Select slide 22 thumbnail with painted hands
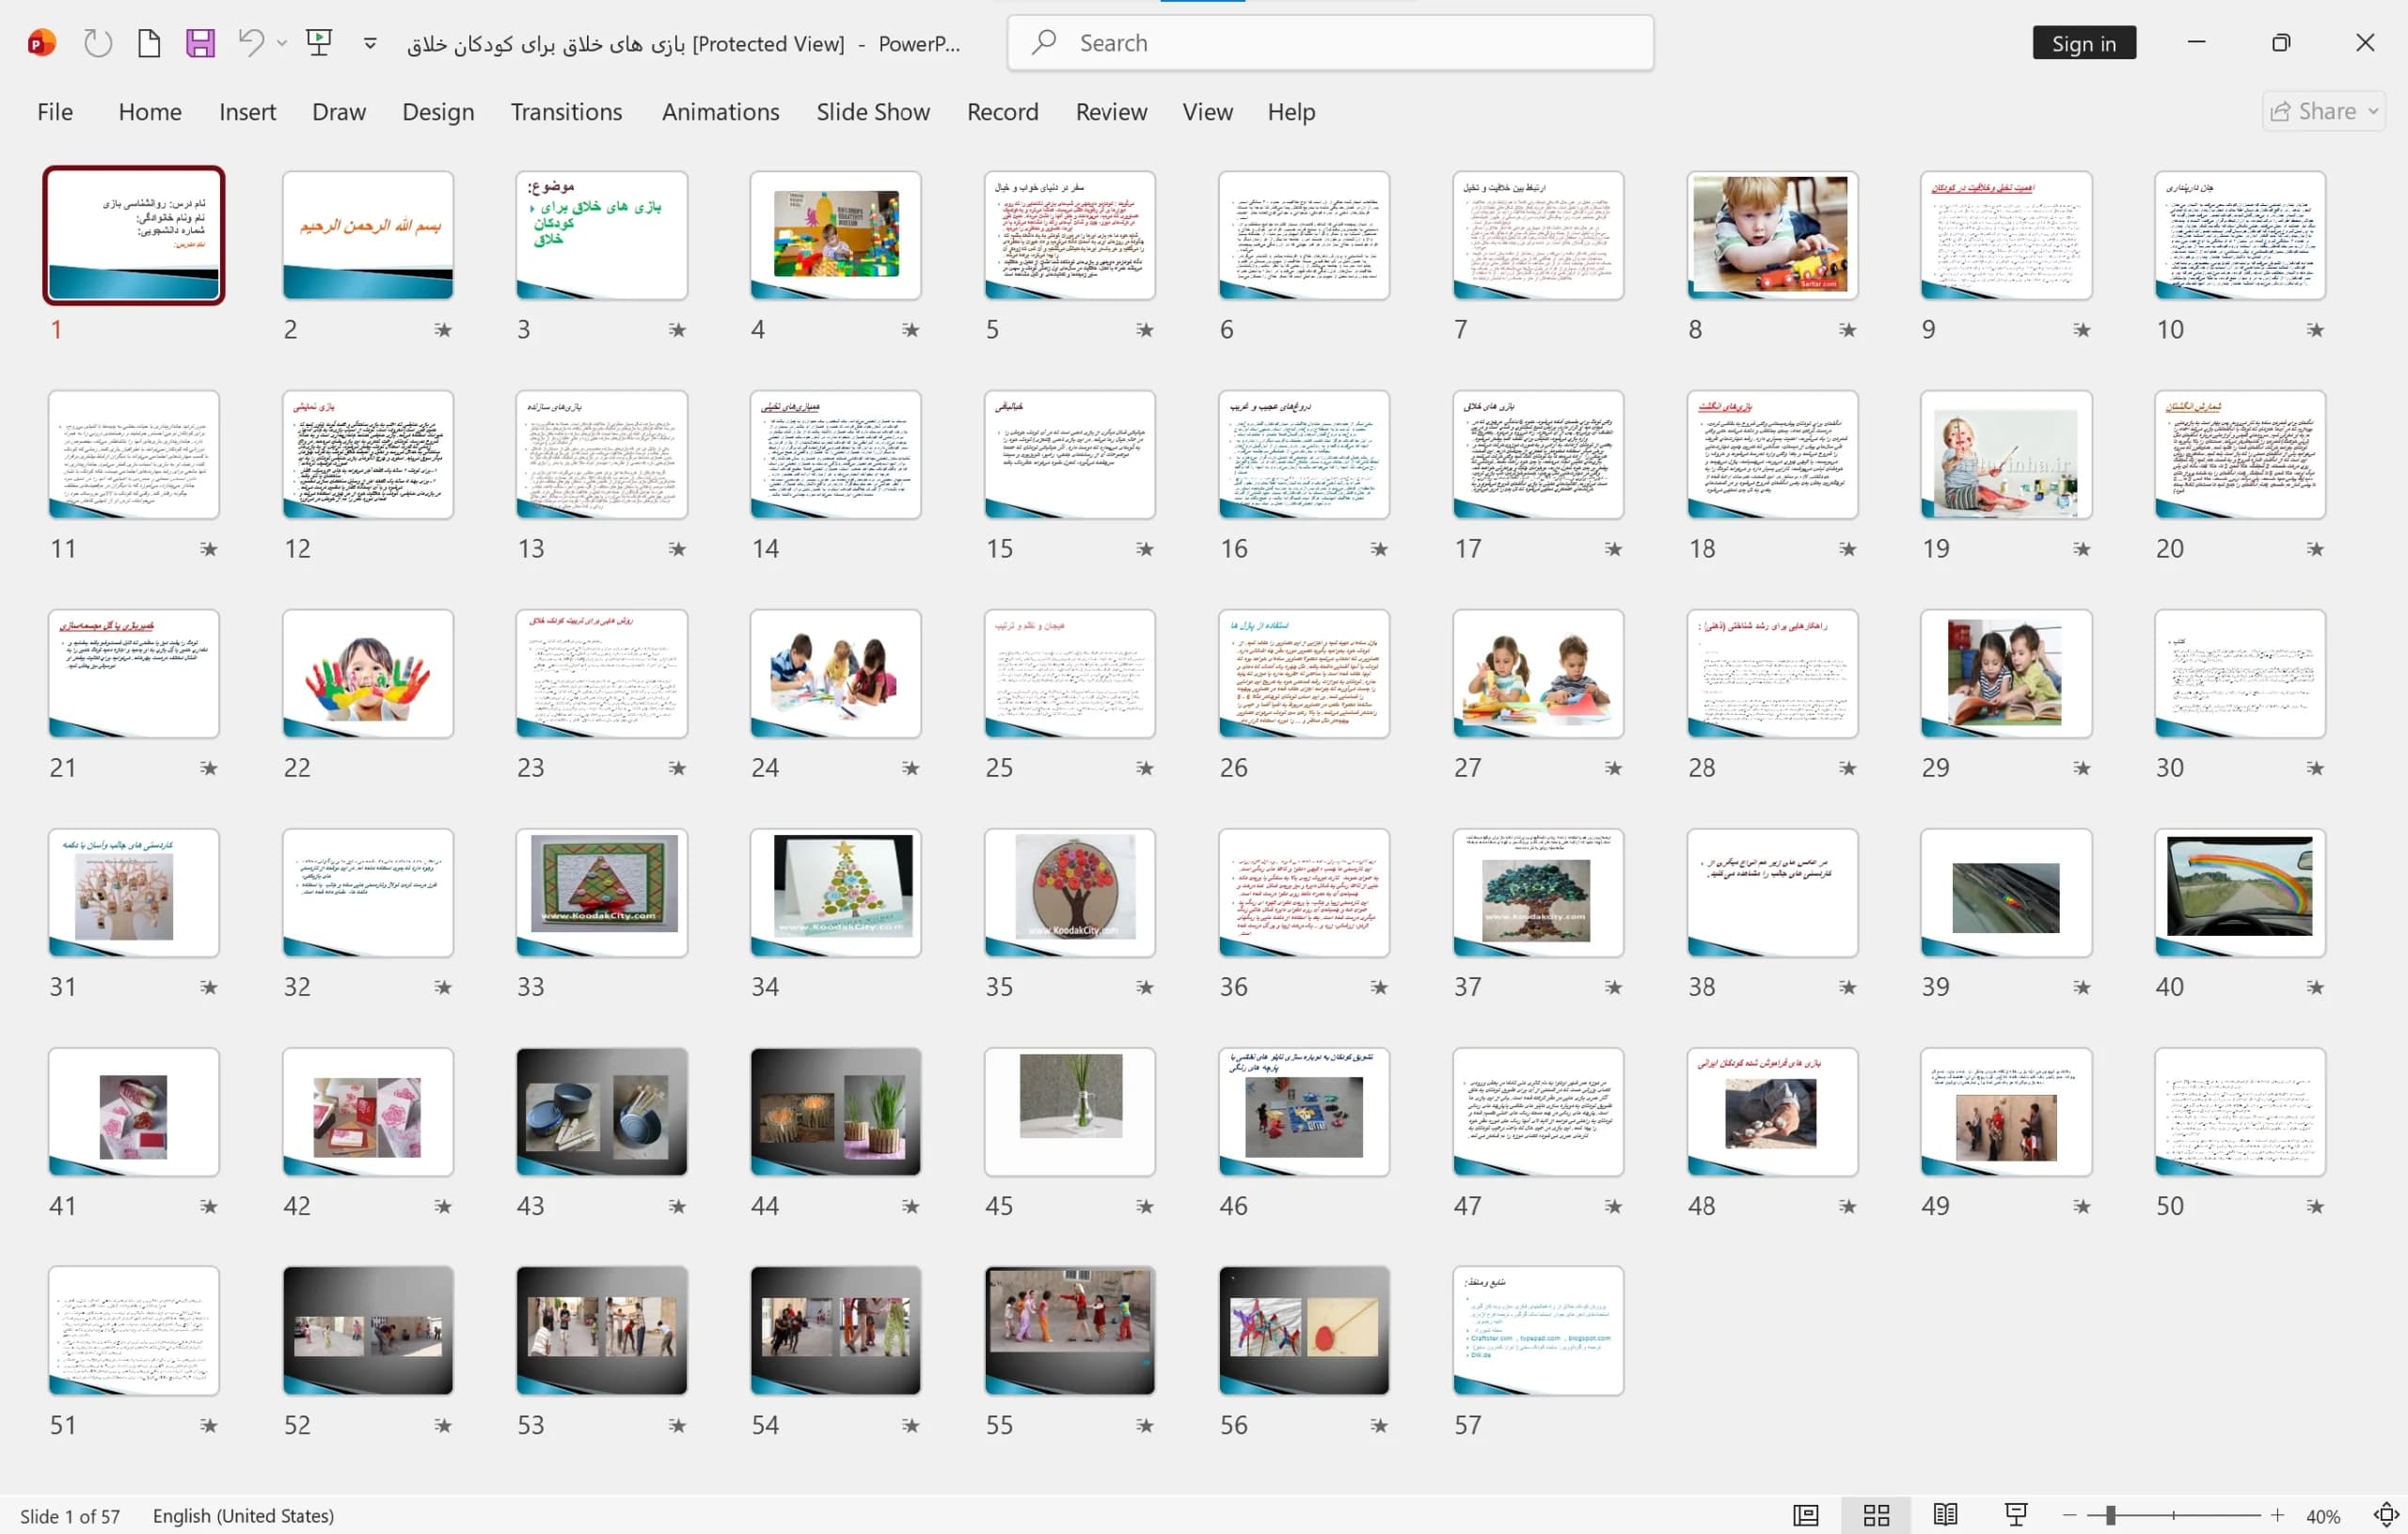Screen dimensions: 2408x1534 (x=368, y=673)
